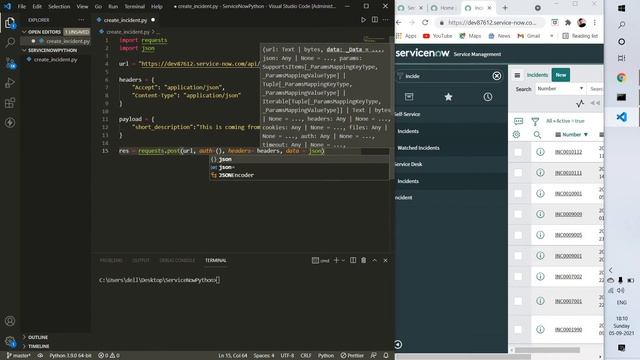The image size is (640, 360).
Task: Open the incident list hamburger menu
Action: point(517,75)
